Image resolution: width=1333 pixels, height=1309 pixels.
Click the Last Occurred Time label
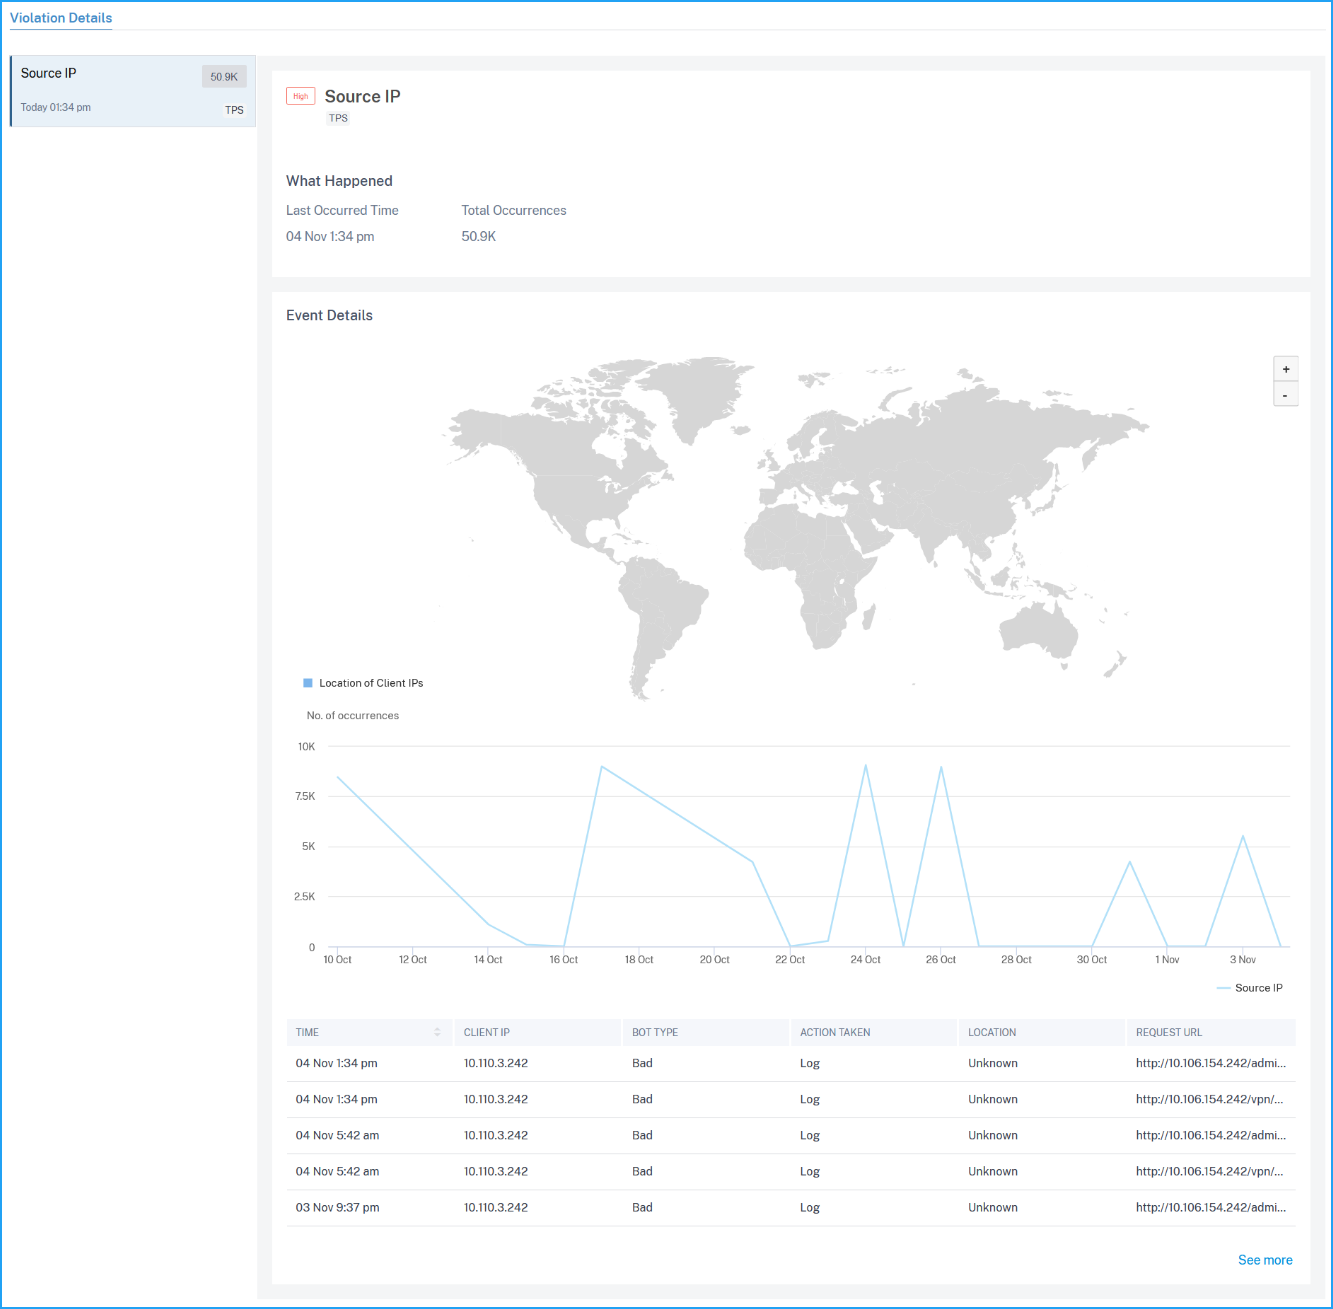click(342, 210)
